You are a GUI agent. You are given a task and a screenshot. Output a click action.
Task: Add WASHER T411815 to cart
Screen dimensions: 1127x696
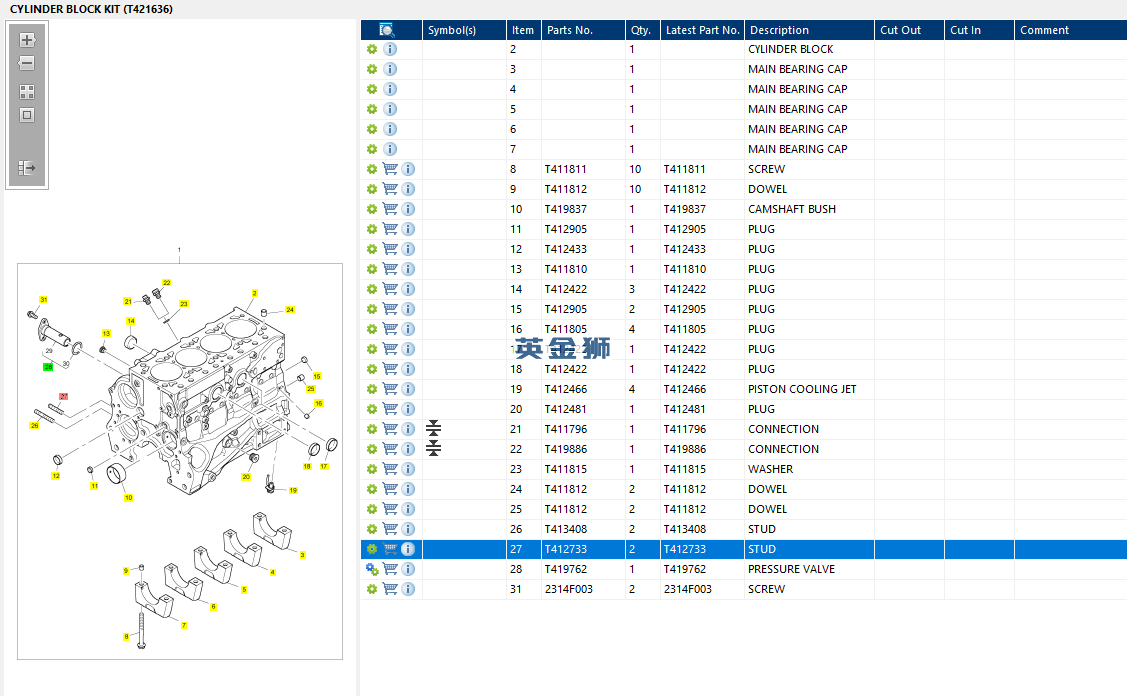coord(390,469)
